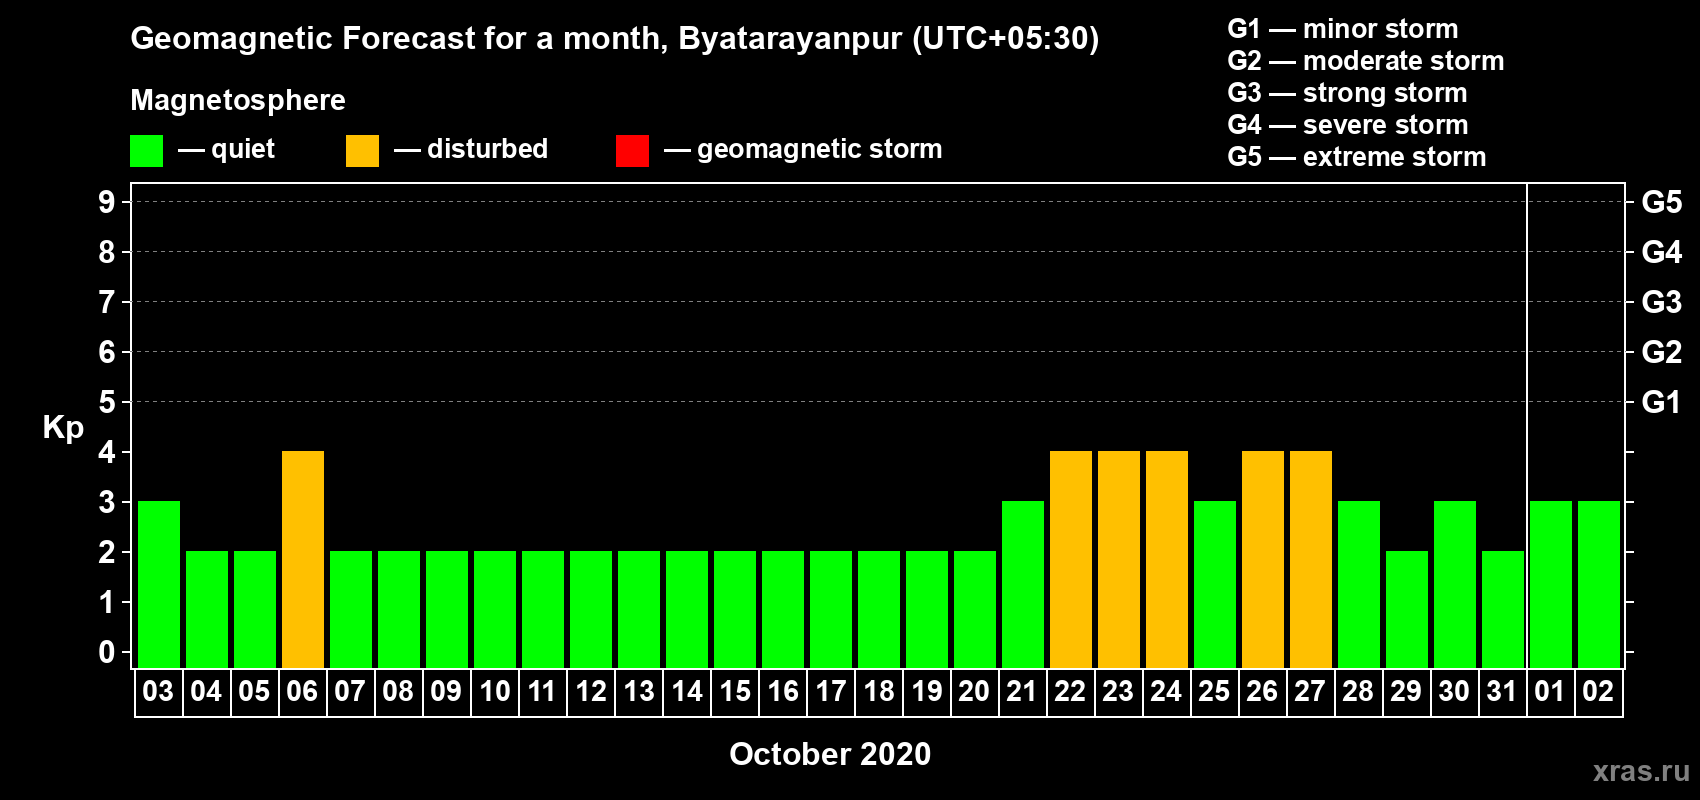Click the '— geomagnetic storm' legend text

[x=803, y=150]
